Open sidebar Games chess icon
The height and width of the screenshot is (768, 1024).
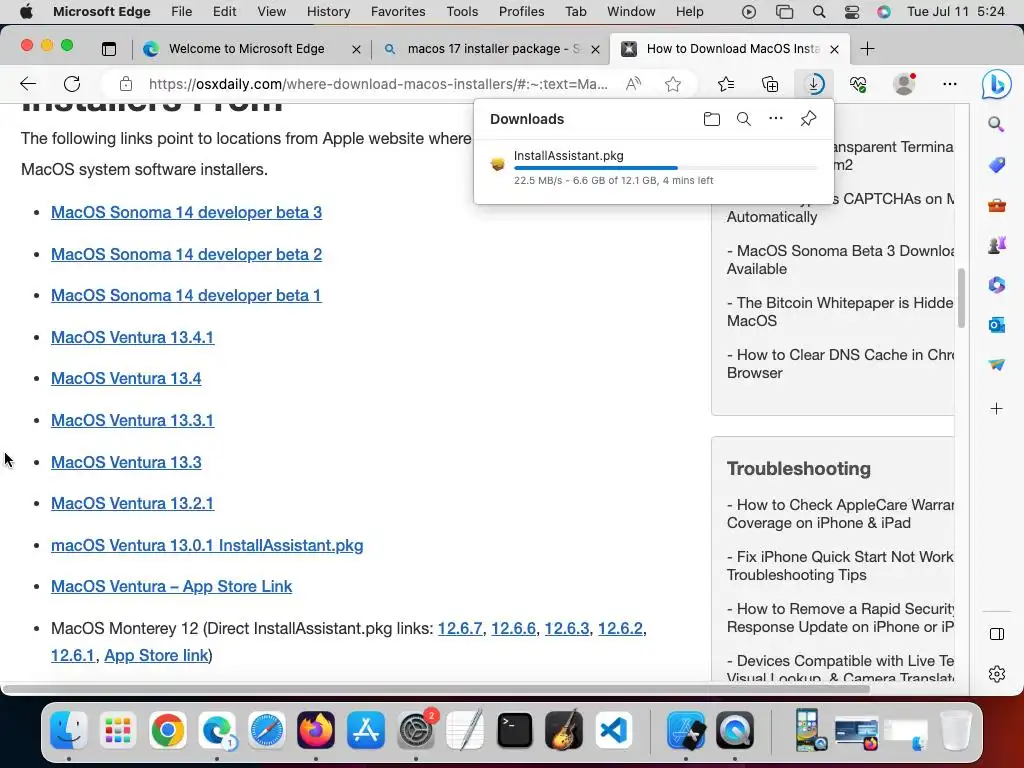(x=997, y=245)
